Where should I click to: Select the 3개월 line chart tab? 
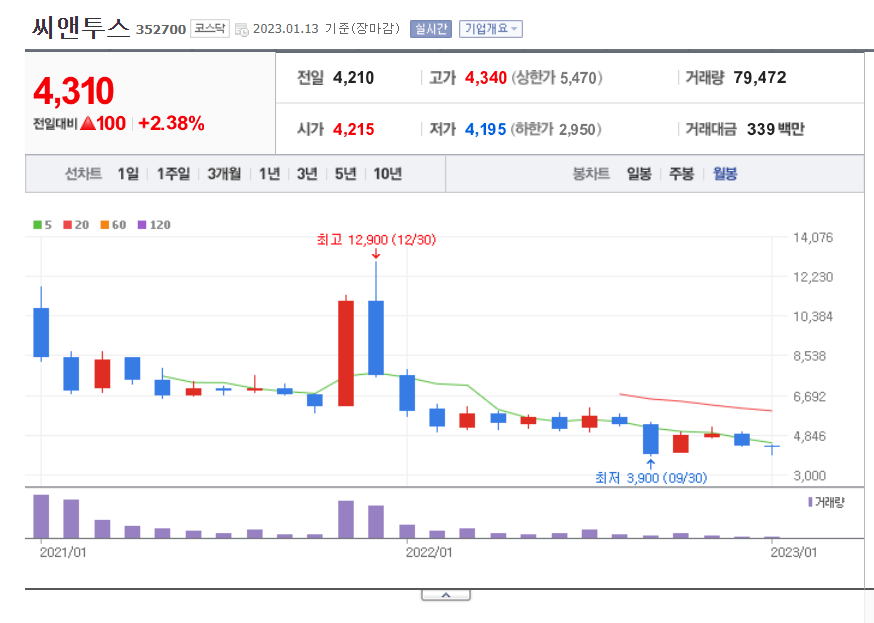(x=224, y=174)
